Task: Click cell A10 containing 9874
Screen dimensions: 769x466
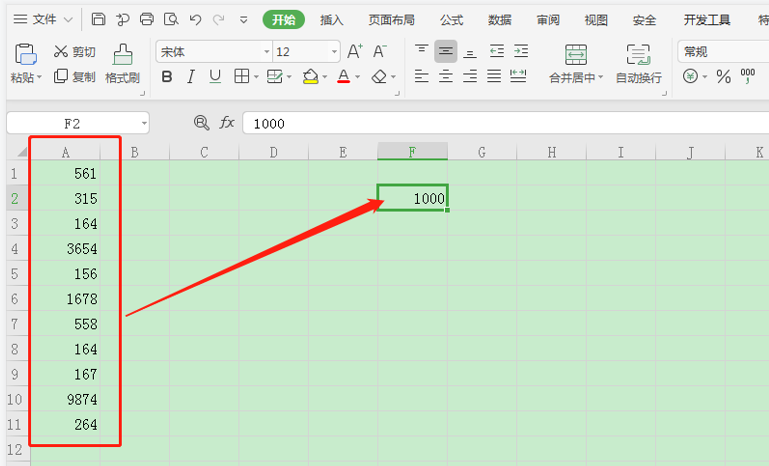Action: tap(65, 399)
